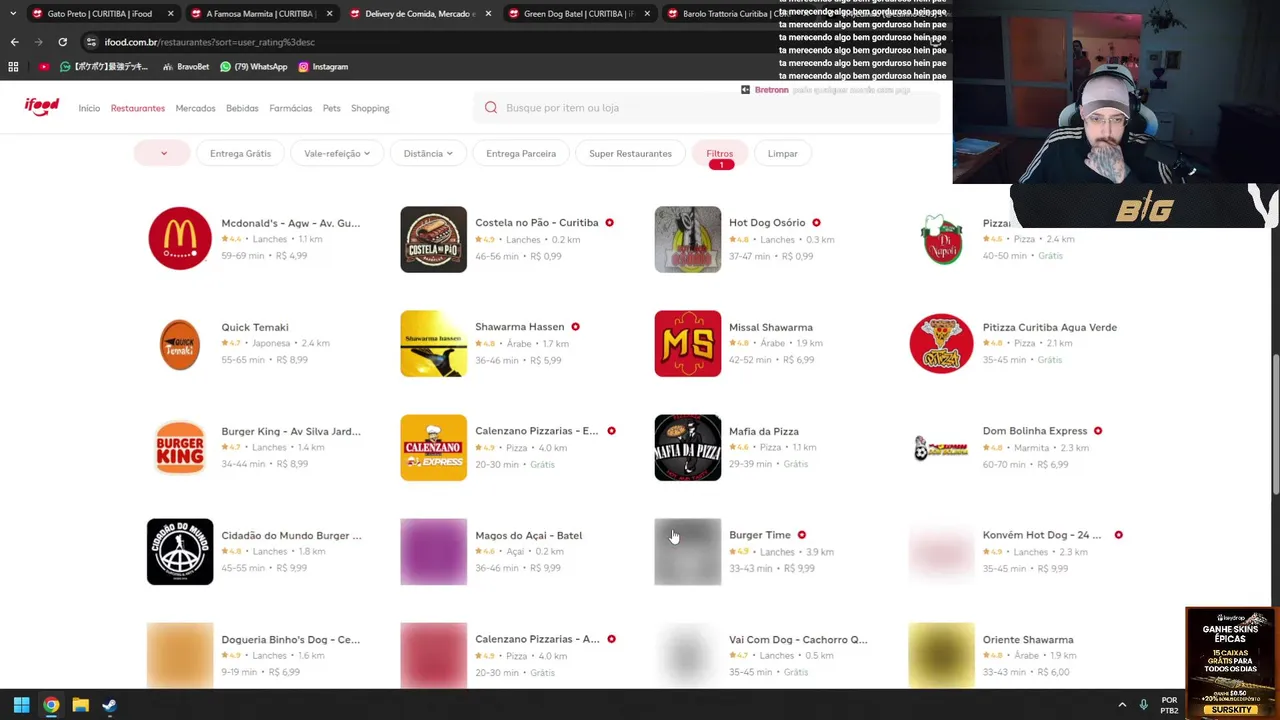
Task: Click the Ganhe Skins Épicas ad
Action: point(1231,663)
